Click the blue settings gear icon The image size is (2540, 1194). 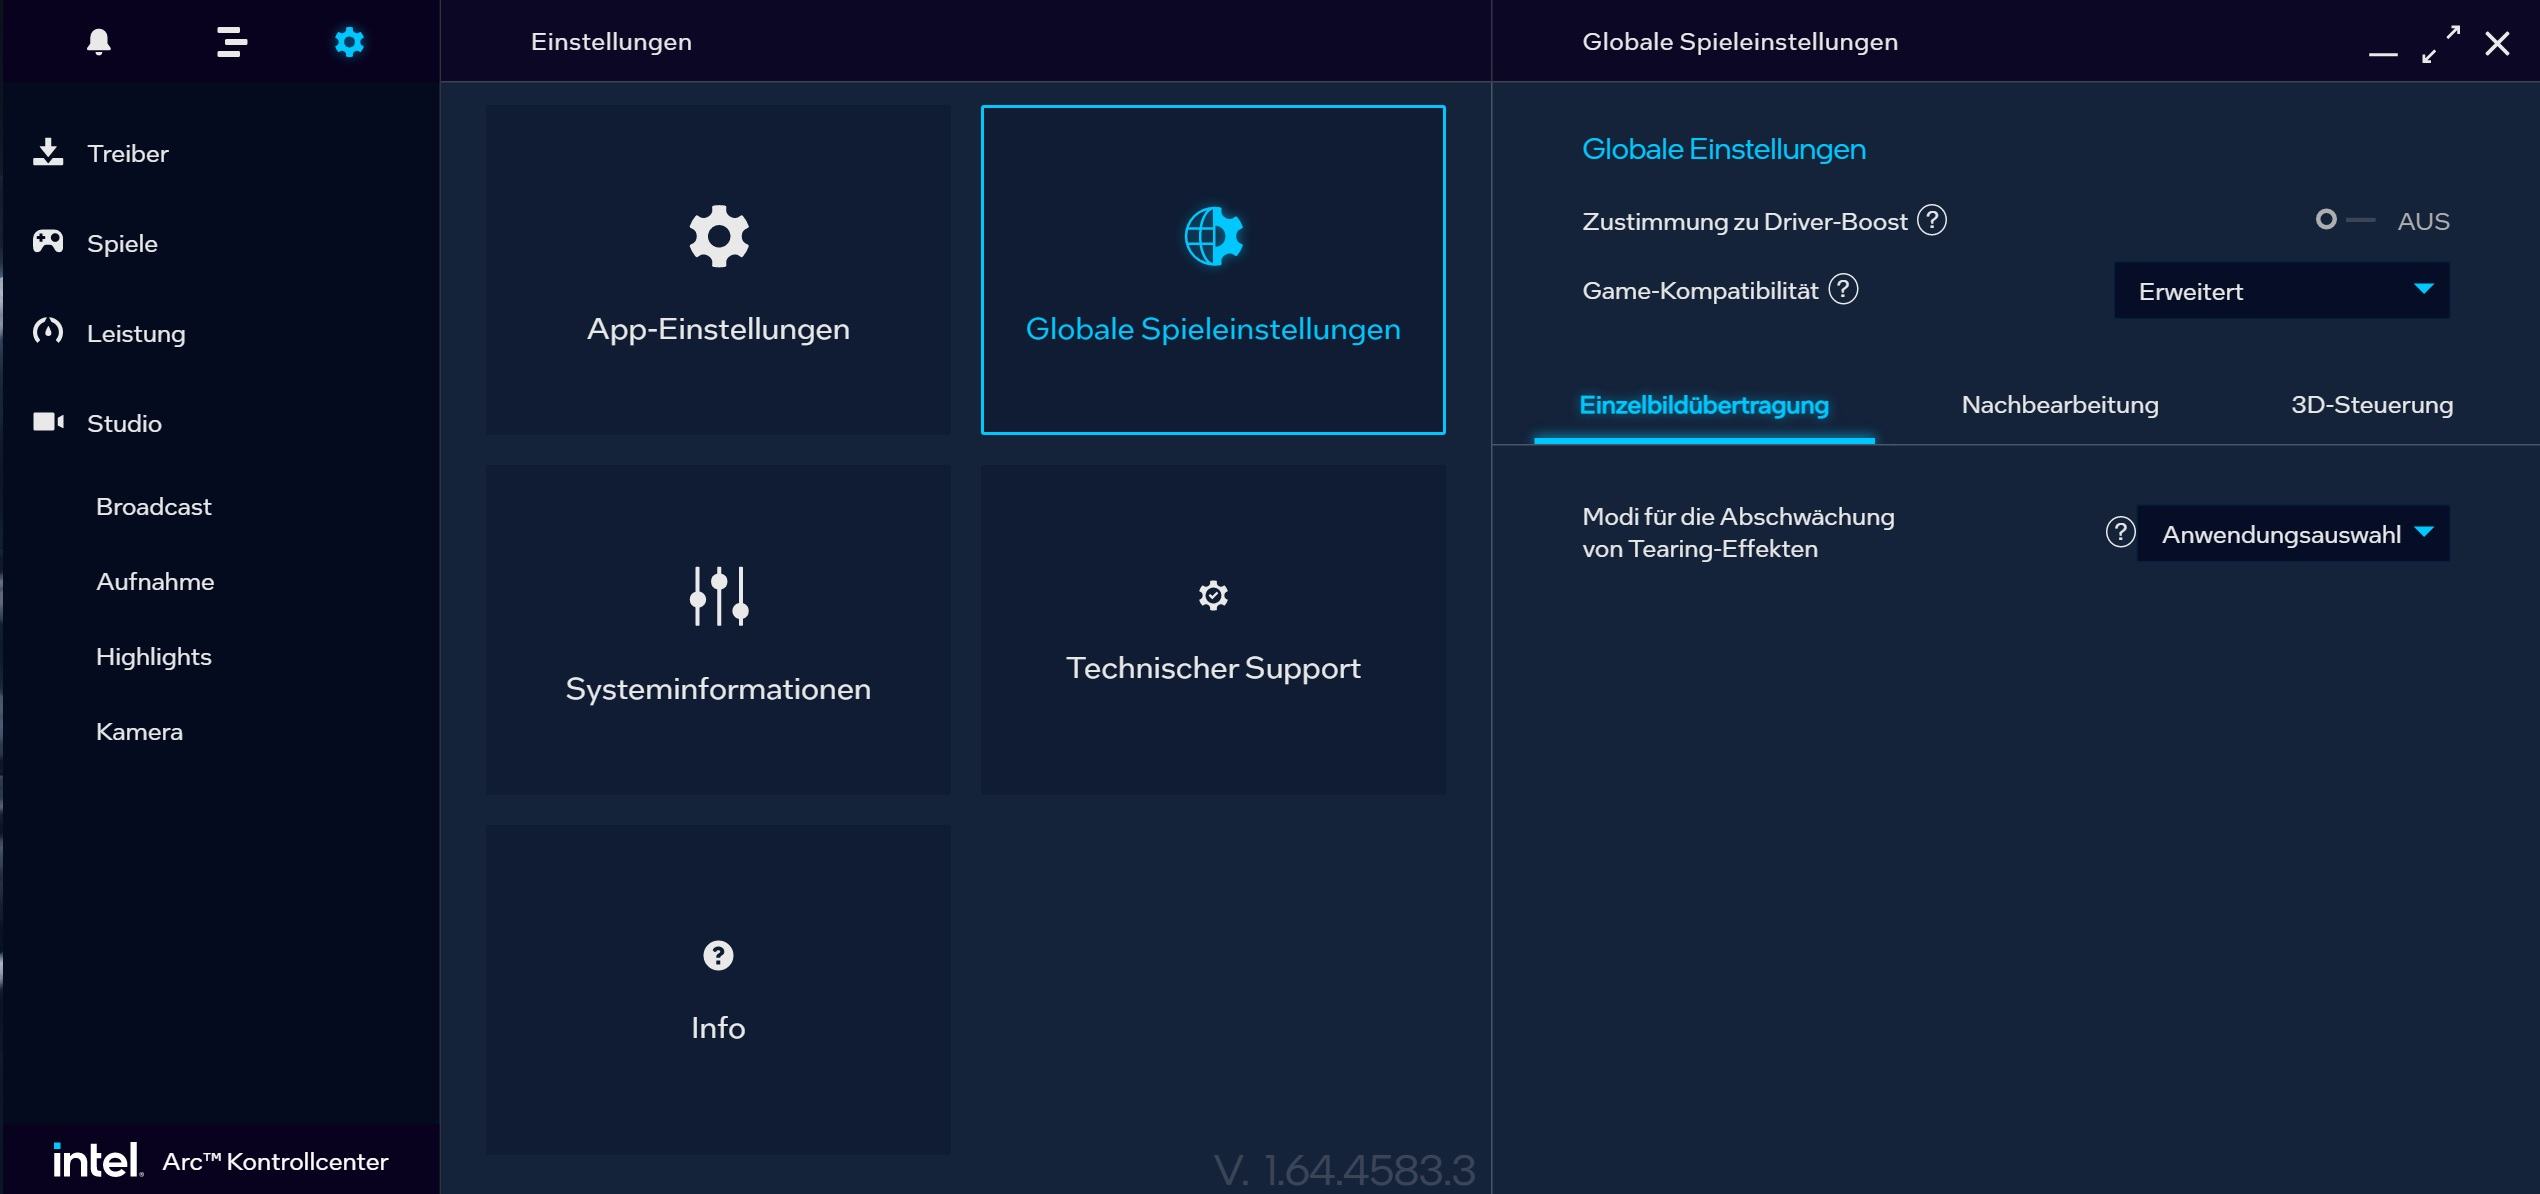pyautogui.click(x=349, y=42)
